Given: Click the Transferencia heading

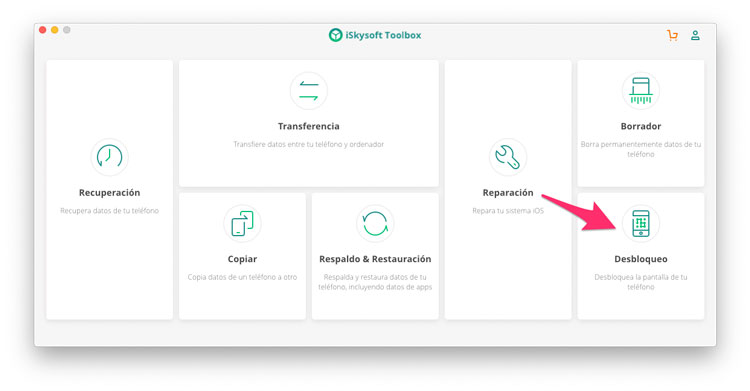Looking at the screenshot, I should 309,126.
